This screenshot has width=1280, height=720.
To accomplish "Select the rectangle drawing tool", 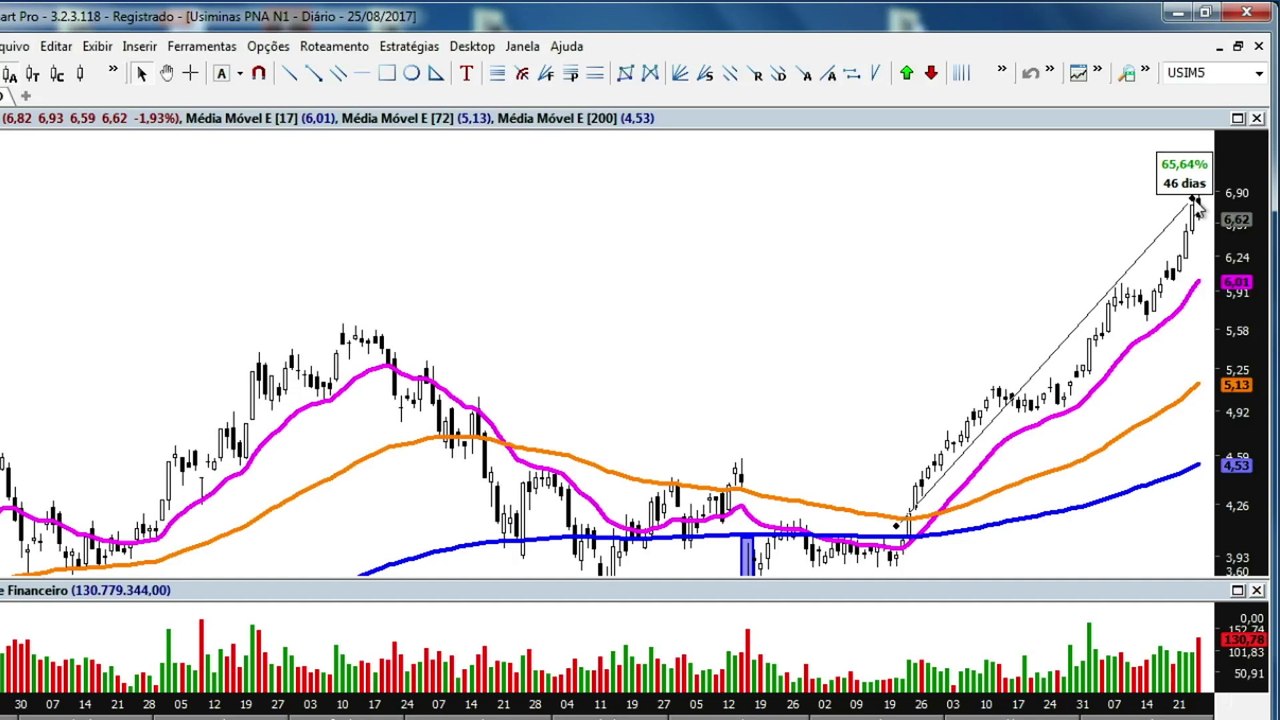I will 386,73.
